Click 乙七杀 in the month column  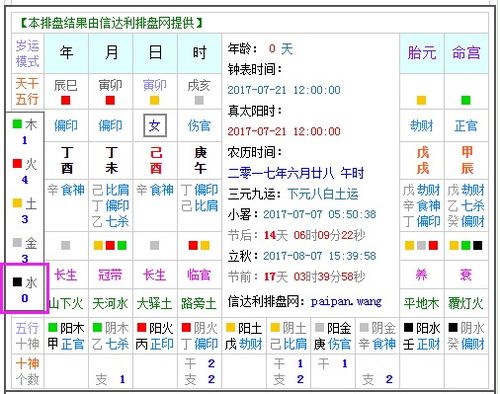tap(110, 221)
